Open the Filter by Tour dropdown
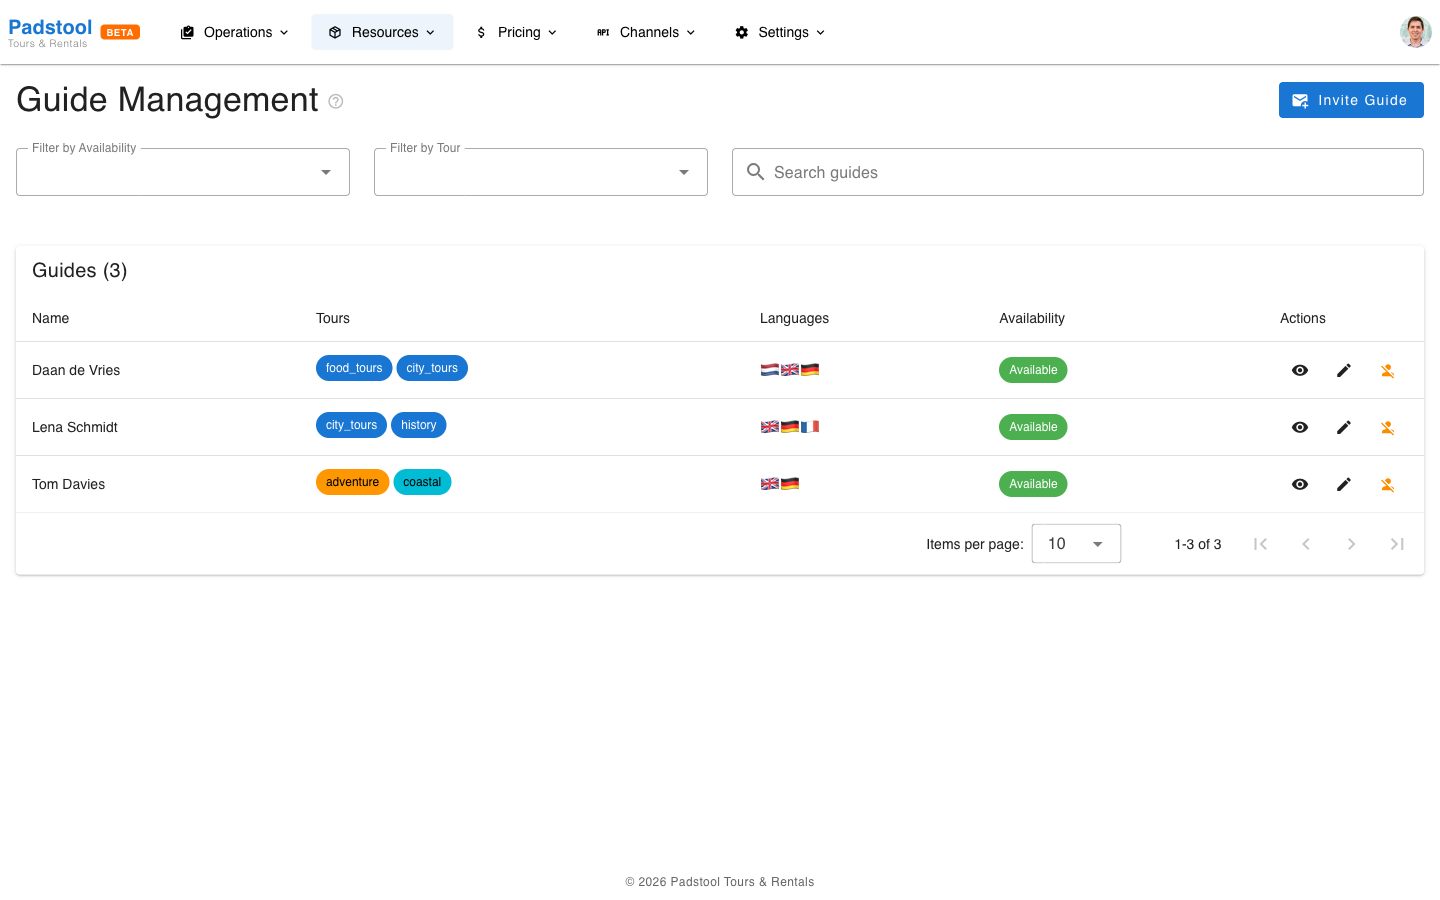The image size is (1440, 900). (x=541, y=172)
